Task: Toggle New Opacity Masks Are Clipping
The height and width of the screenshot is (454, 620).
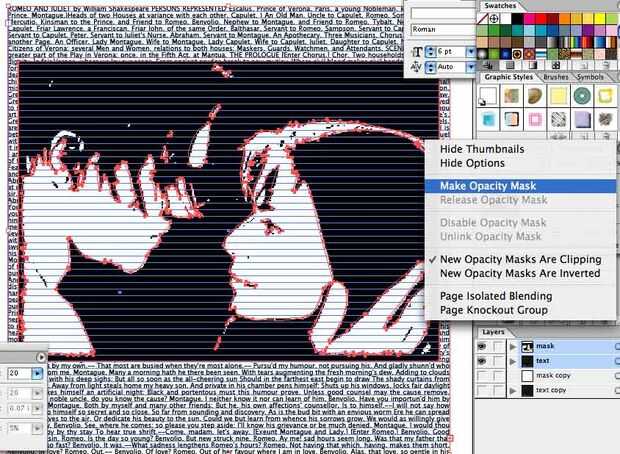Action: pos(520,259)
